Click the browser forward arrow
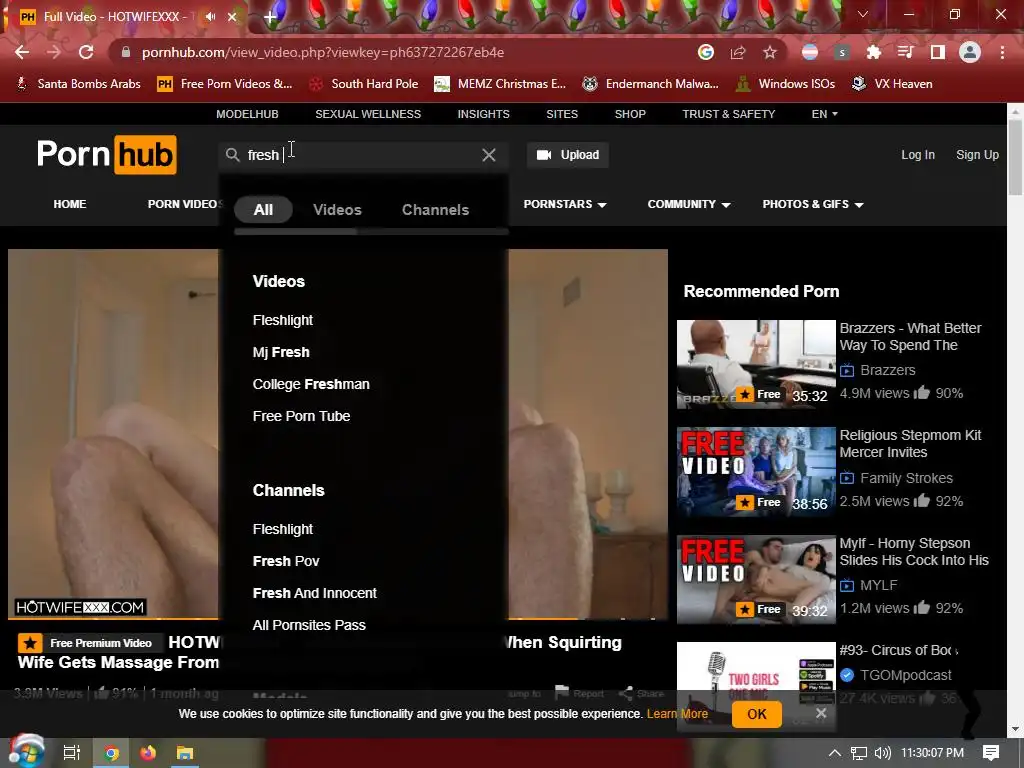1024x768 pixels. click(54, 52)
